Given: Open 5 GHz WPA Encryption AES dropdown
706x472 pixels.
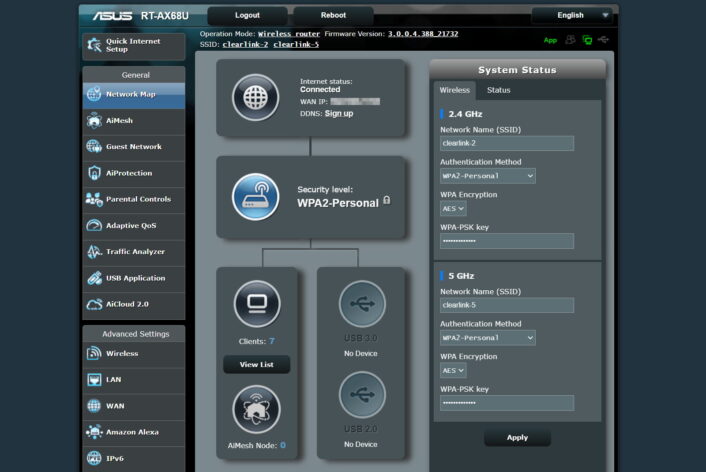Looking at the screenshot, I should point(453,370).
